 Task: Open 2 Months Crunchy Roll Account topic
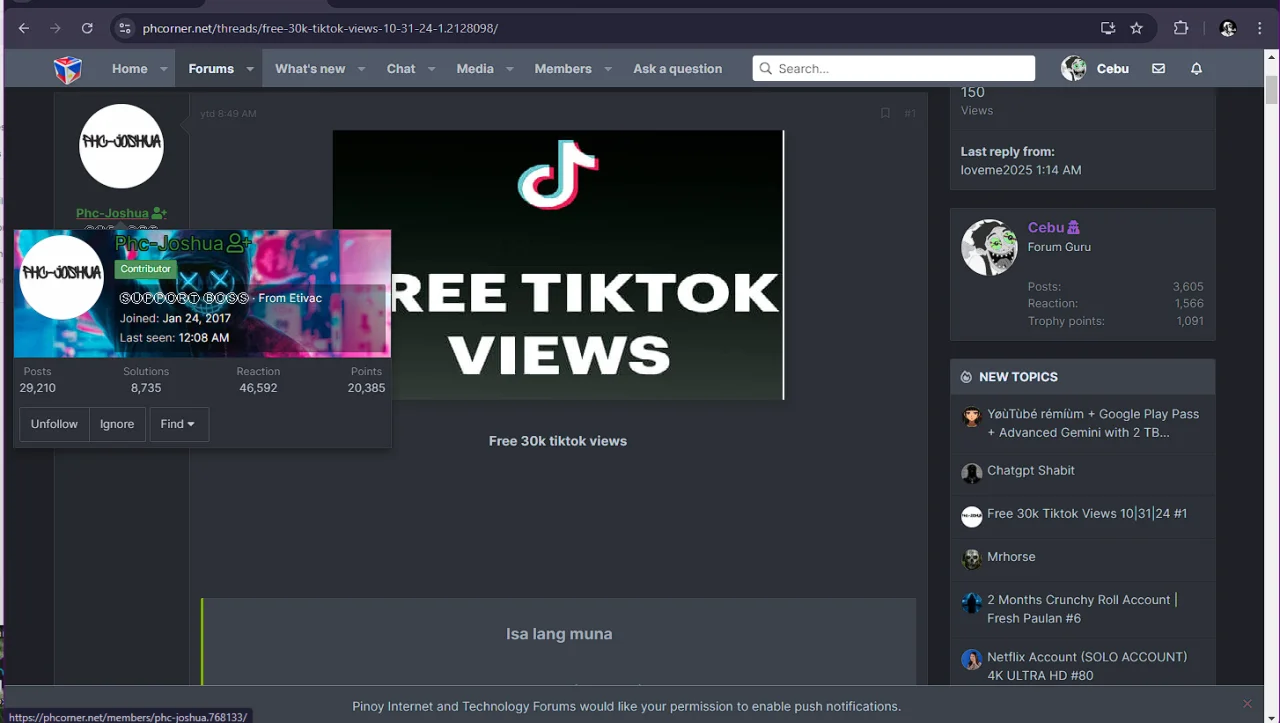coord(1082,609)
